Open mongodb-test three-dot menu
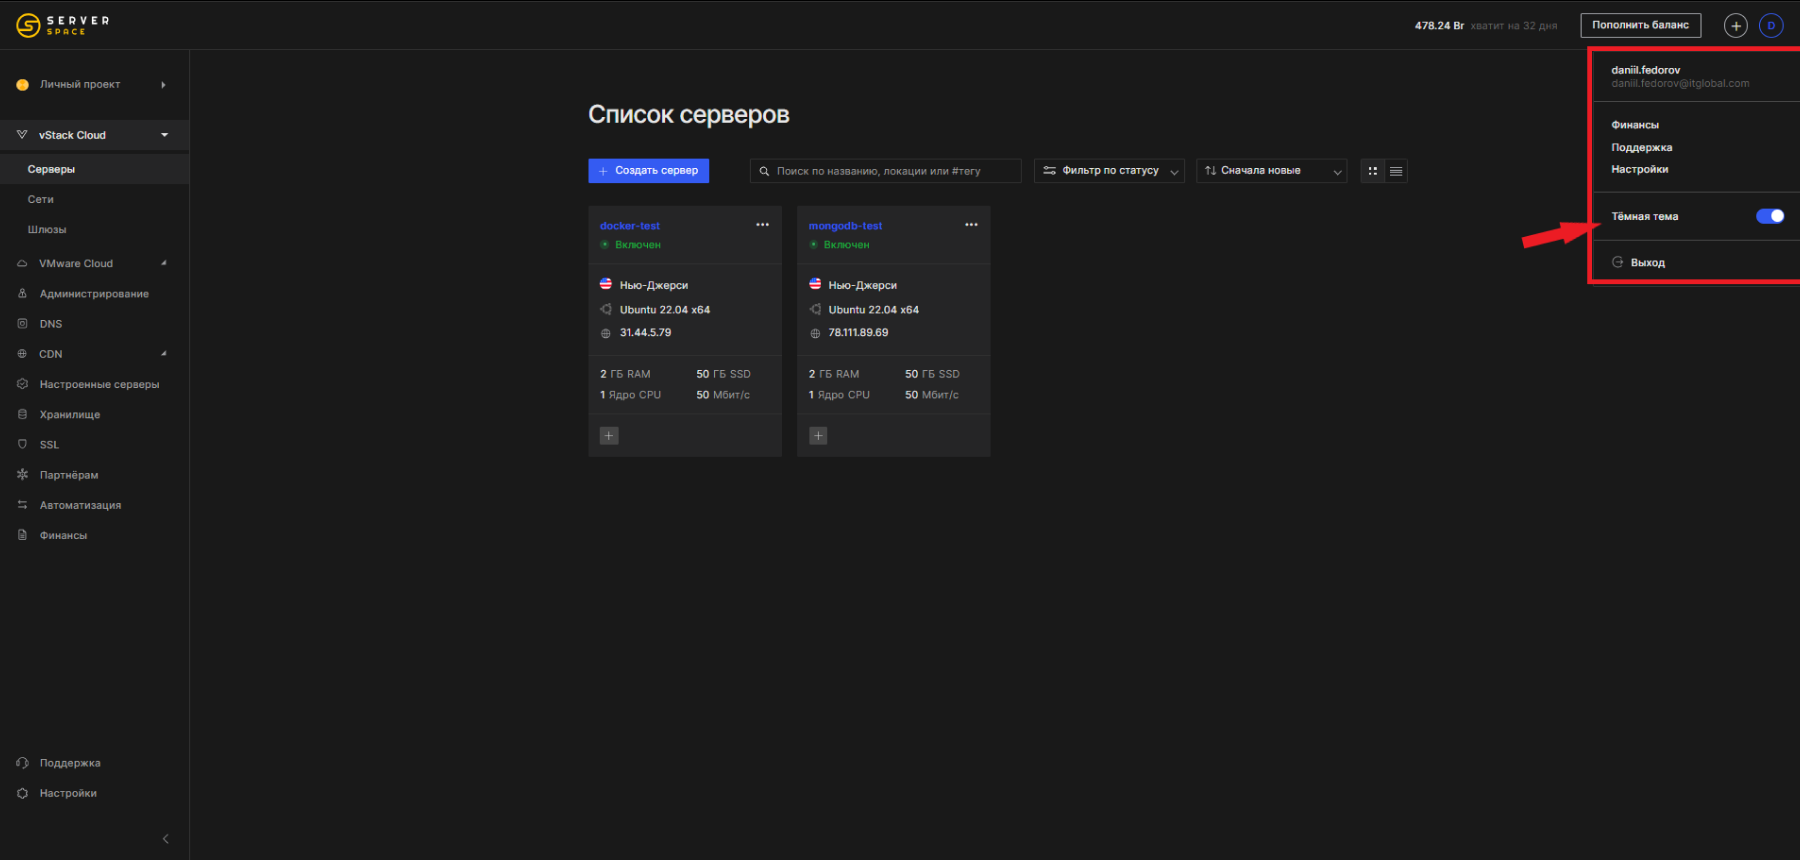 [971, 225]
